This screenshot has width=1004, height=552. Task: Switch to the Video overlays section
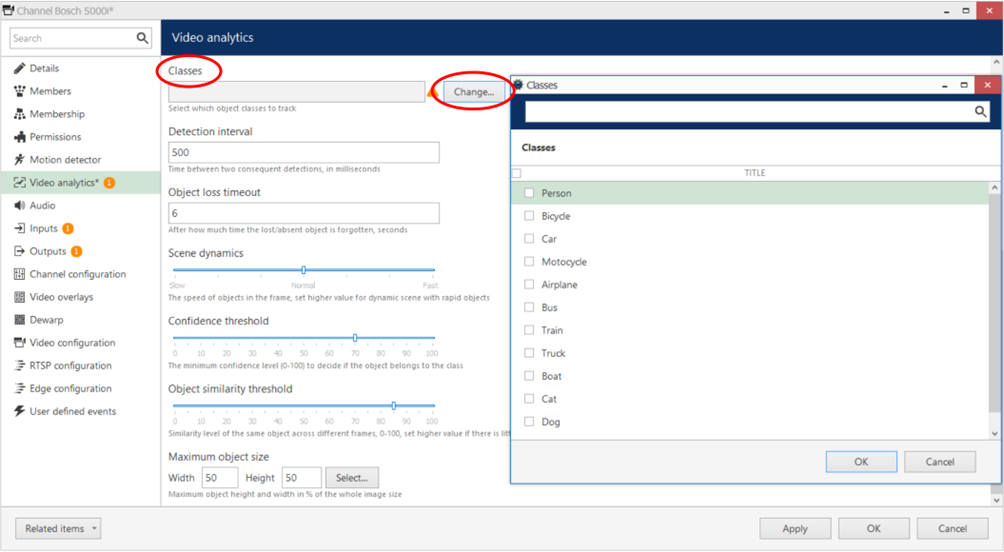pyautogui.click(x=61, y=297)
